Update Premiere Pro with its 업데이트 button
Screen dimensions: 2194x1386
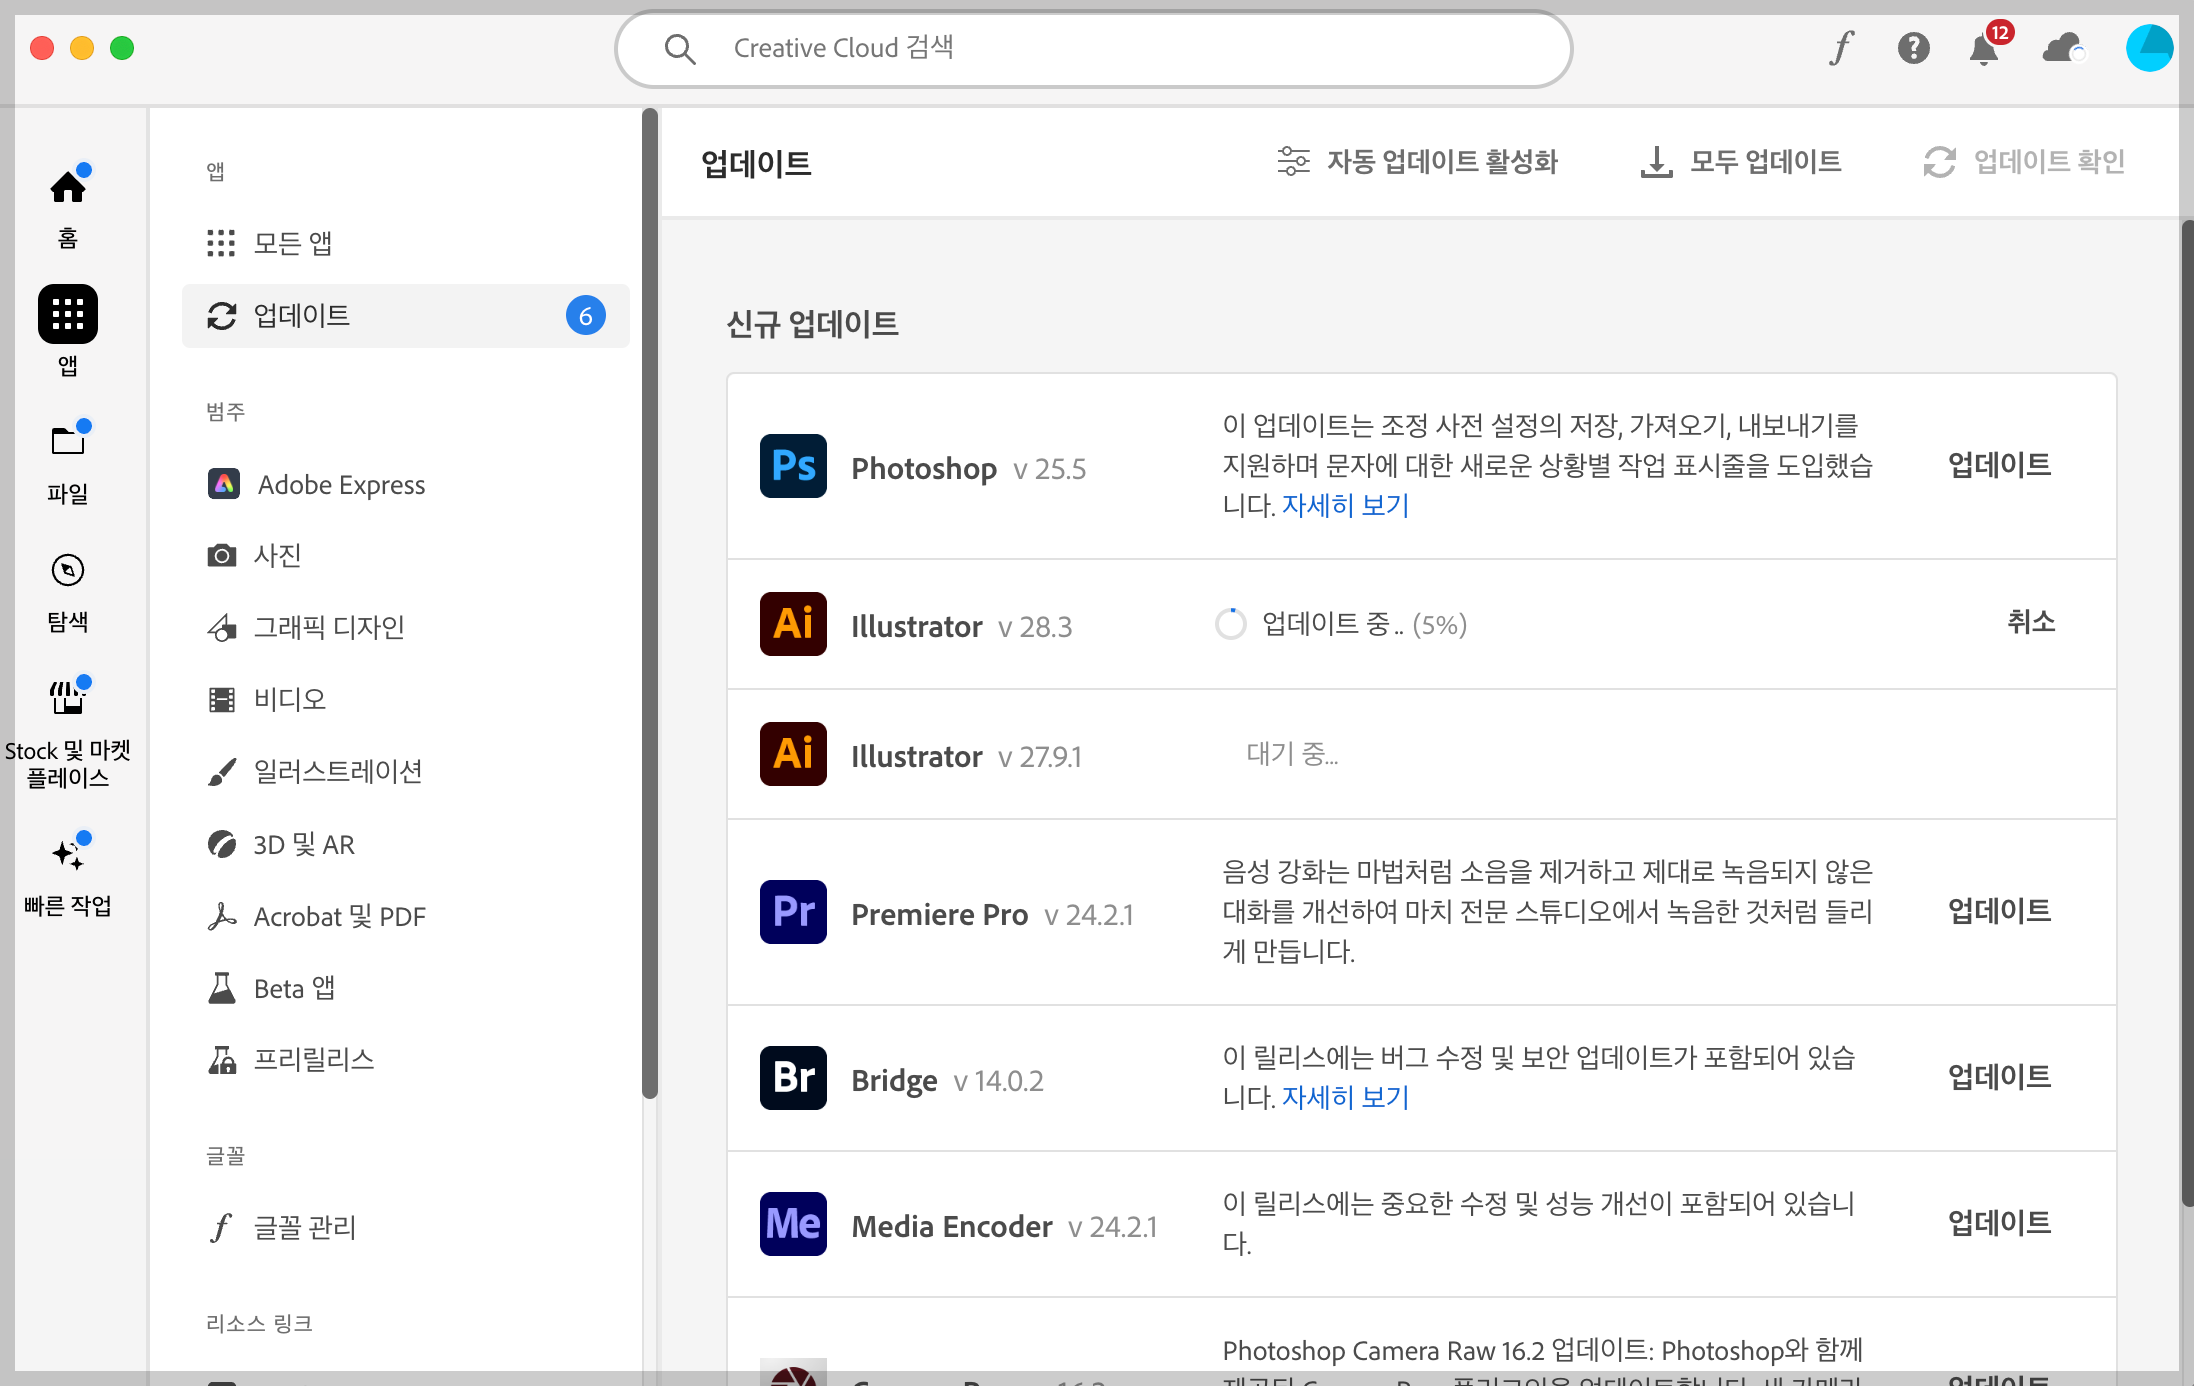point(1999,911)
